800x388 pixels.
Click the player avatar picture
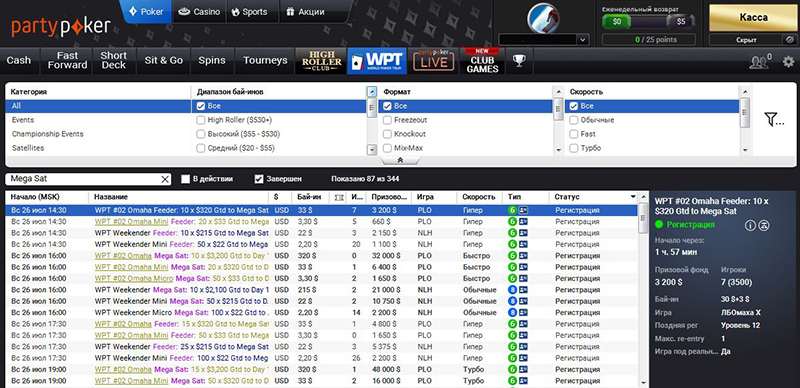pyautogui.click(x=543, y=18)
